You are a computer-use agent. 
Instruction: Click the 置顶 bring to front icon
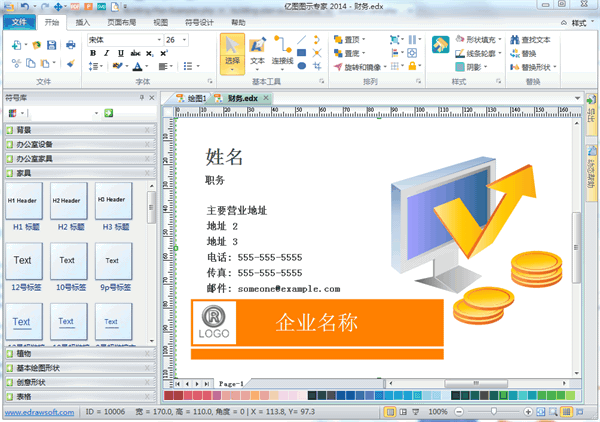[x=338, y=39]
